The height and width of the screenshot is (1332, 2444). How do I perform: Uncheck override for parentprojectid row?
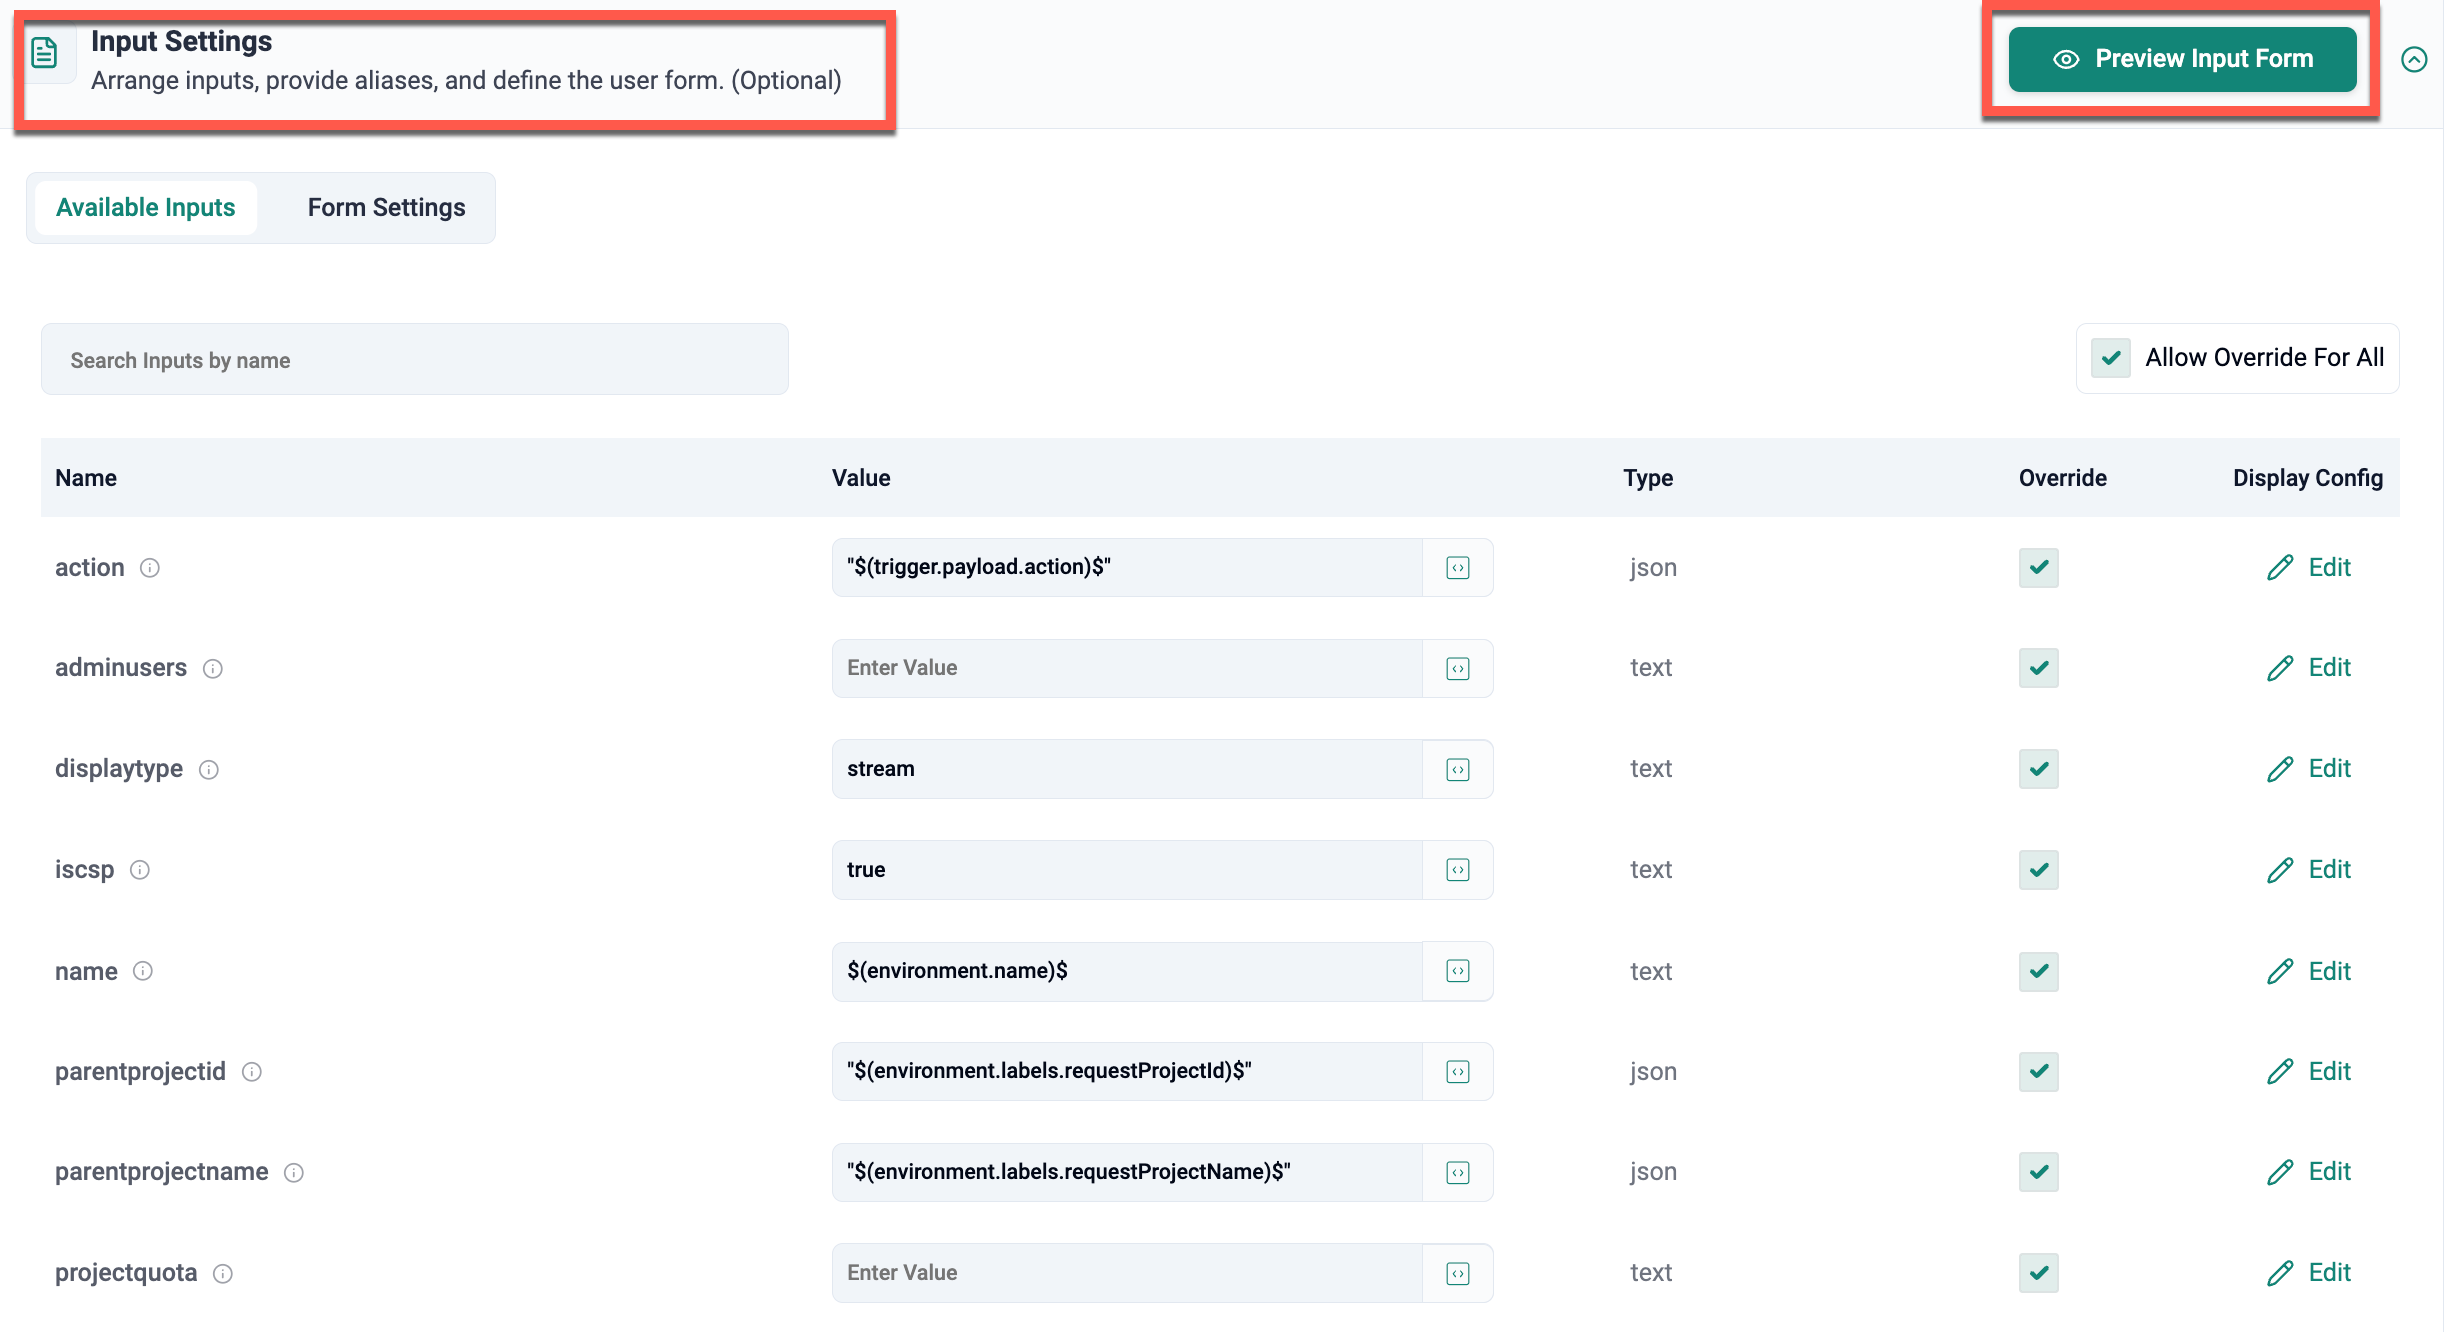tap(2038, 1072)
